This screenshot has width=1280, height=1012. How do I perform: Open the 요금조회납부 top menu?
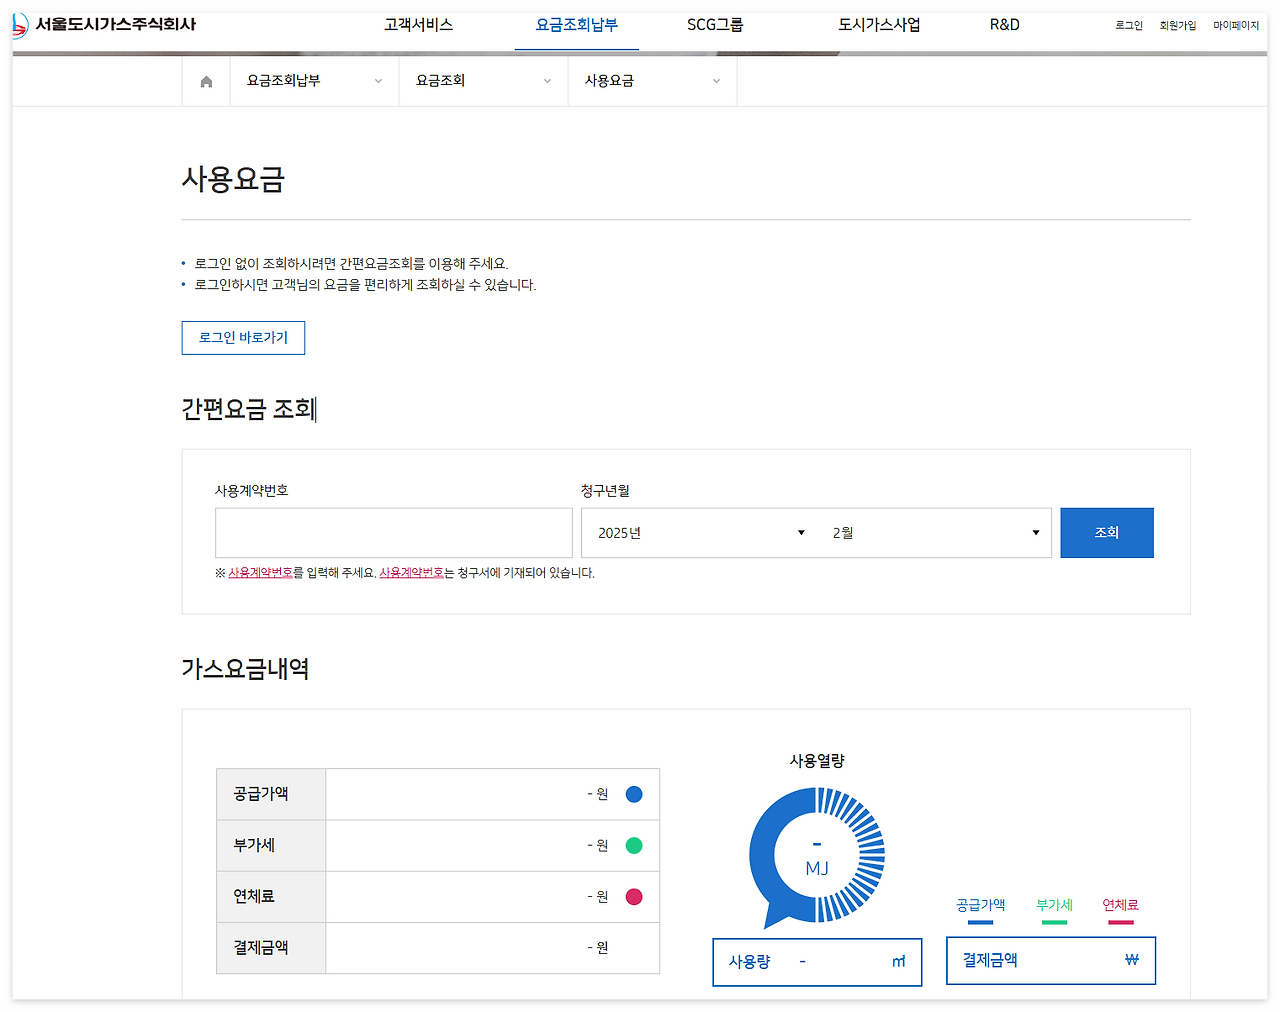coord(577,25)
